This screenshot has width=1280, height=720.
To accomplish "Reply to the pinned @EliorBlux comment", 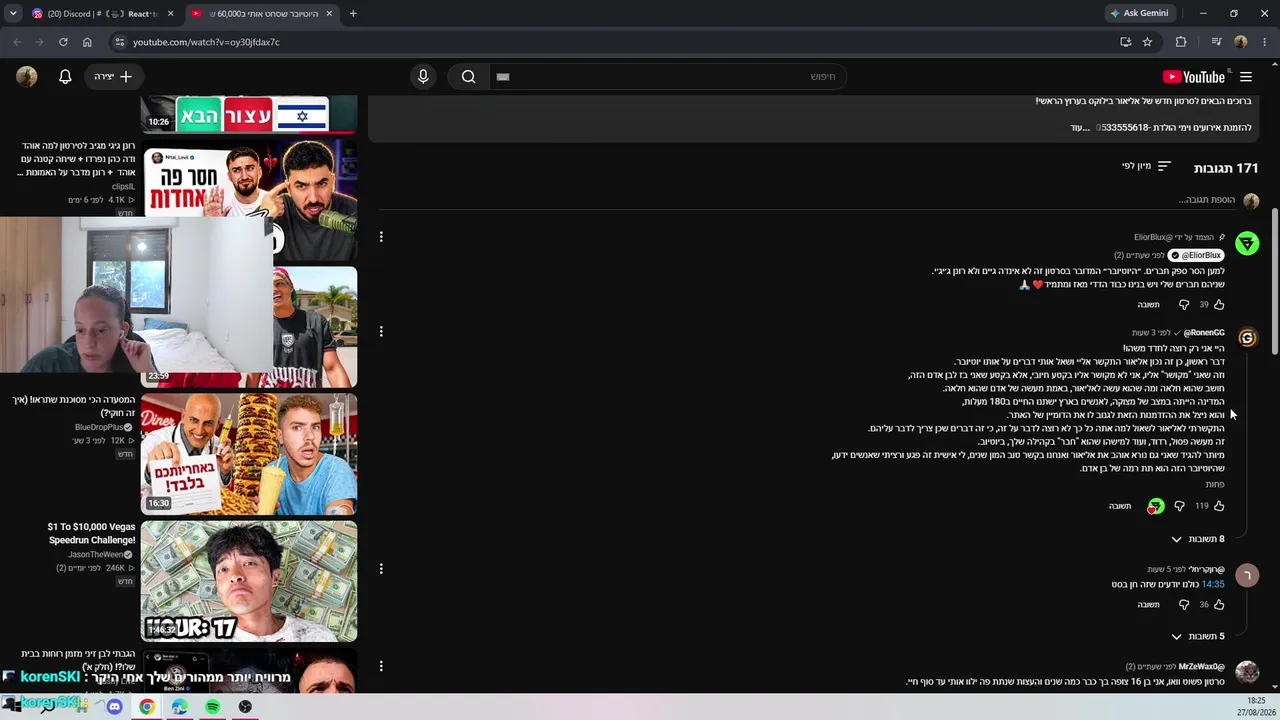I will coord(1148,304).
